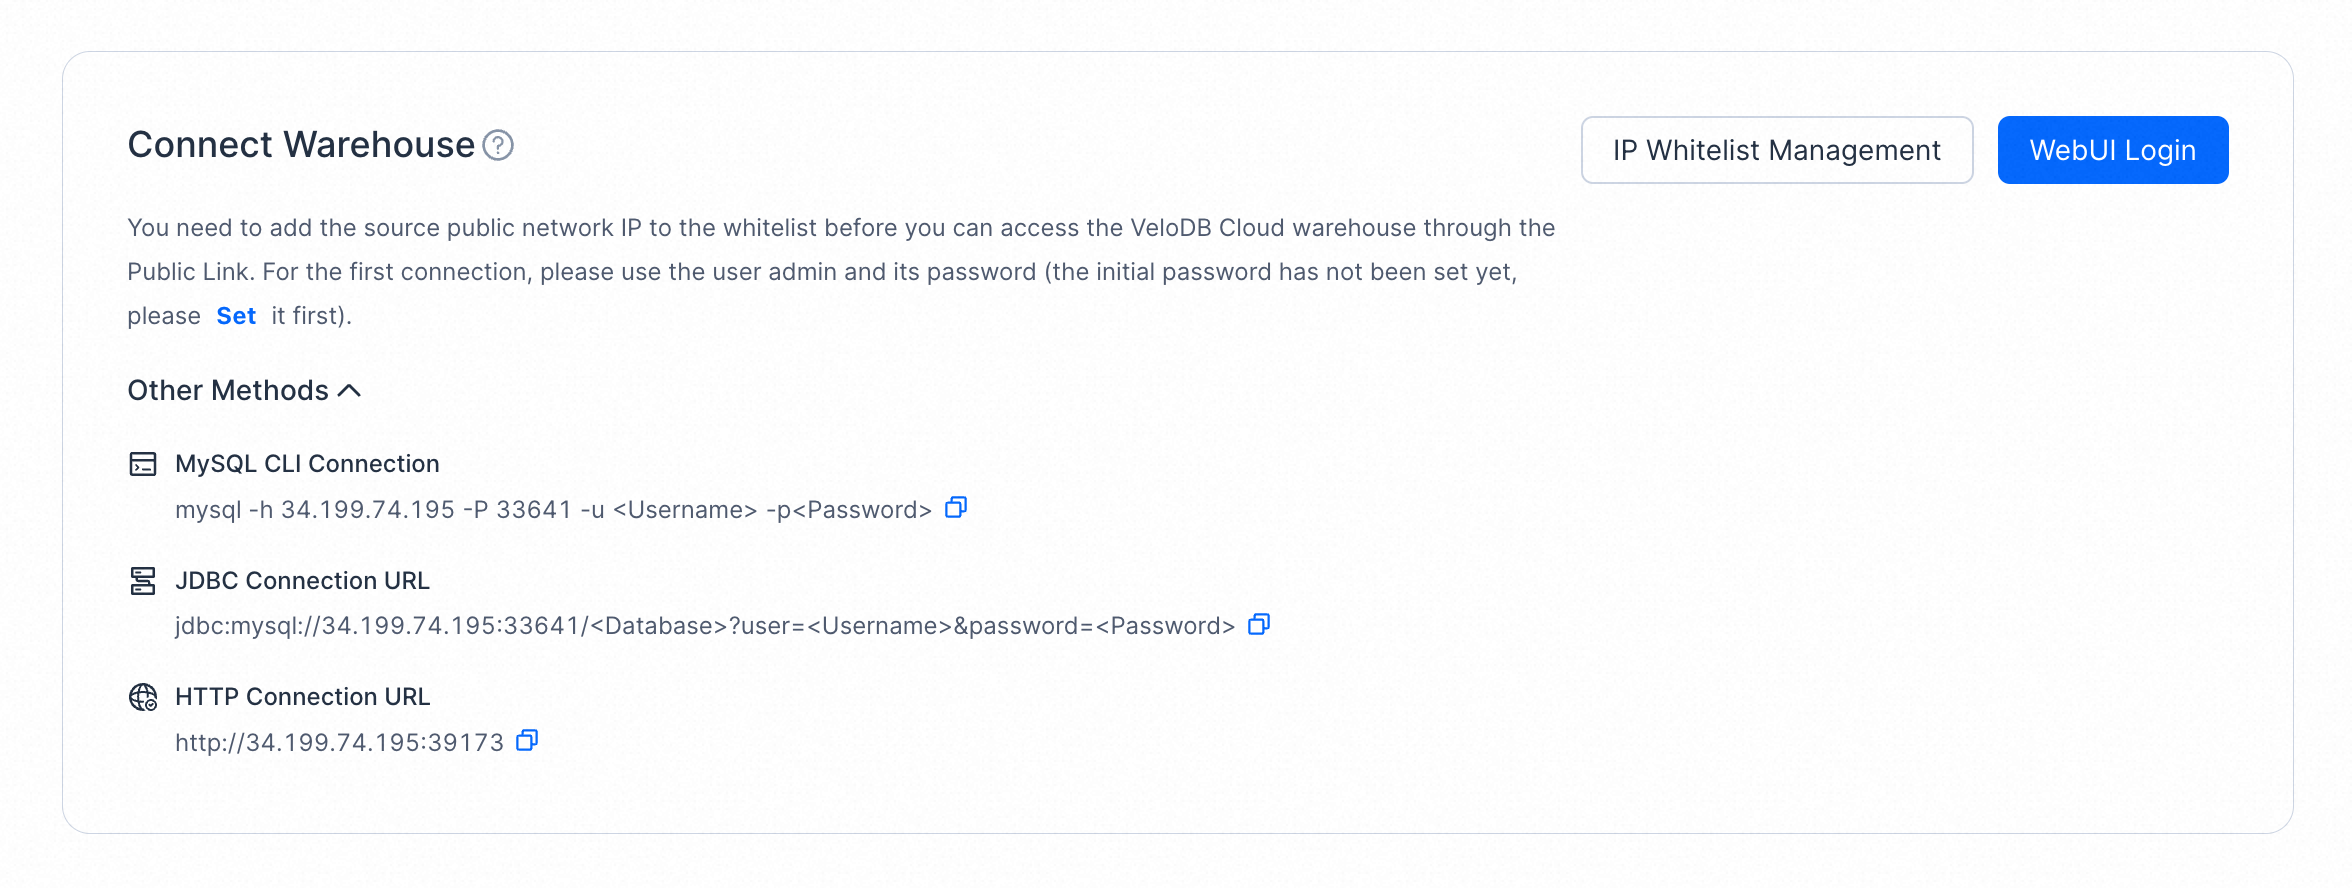2352x888 pixels.
Task: Click the HTTP Connection URL heading
Action: 302,697
